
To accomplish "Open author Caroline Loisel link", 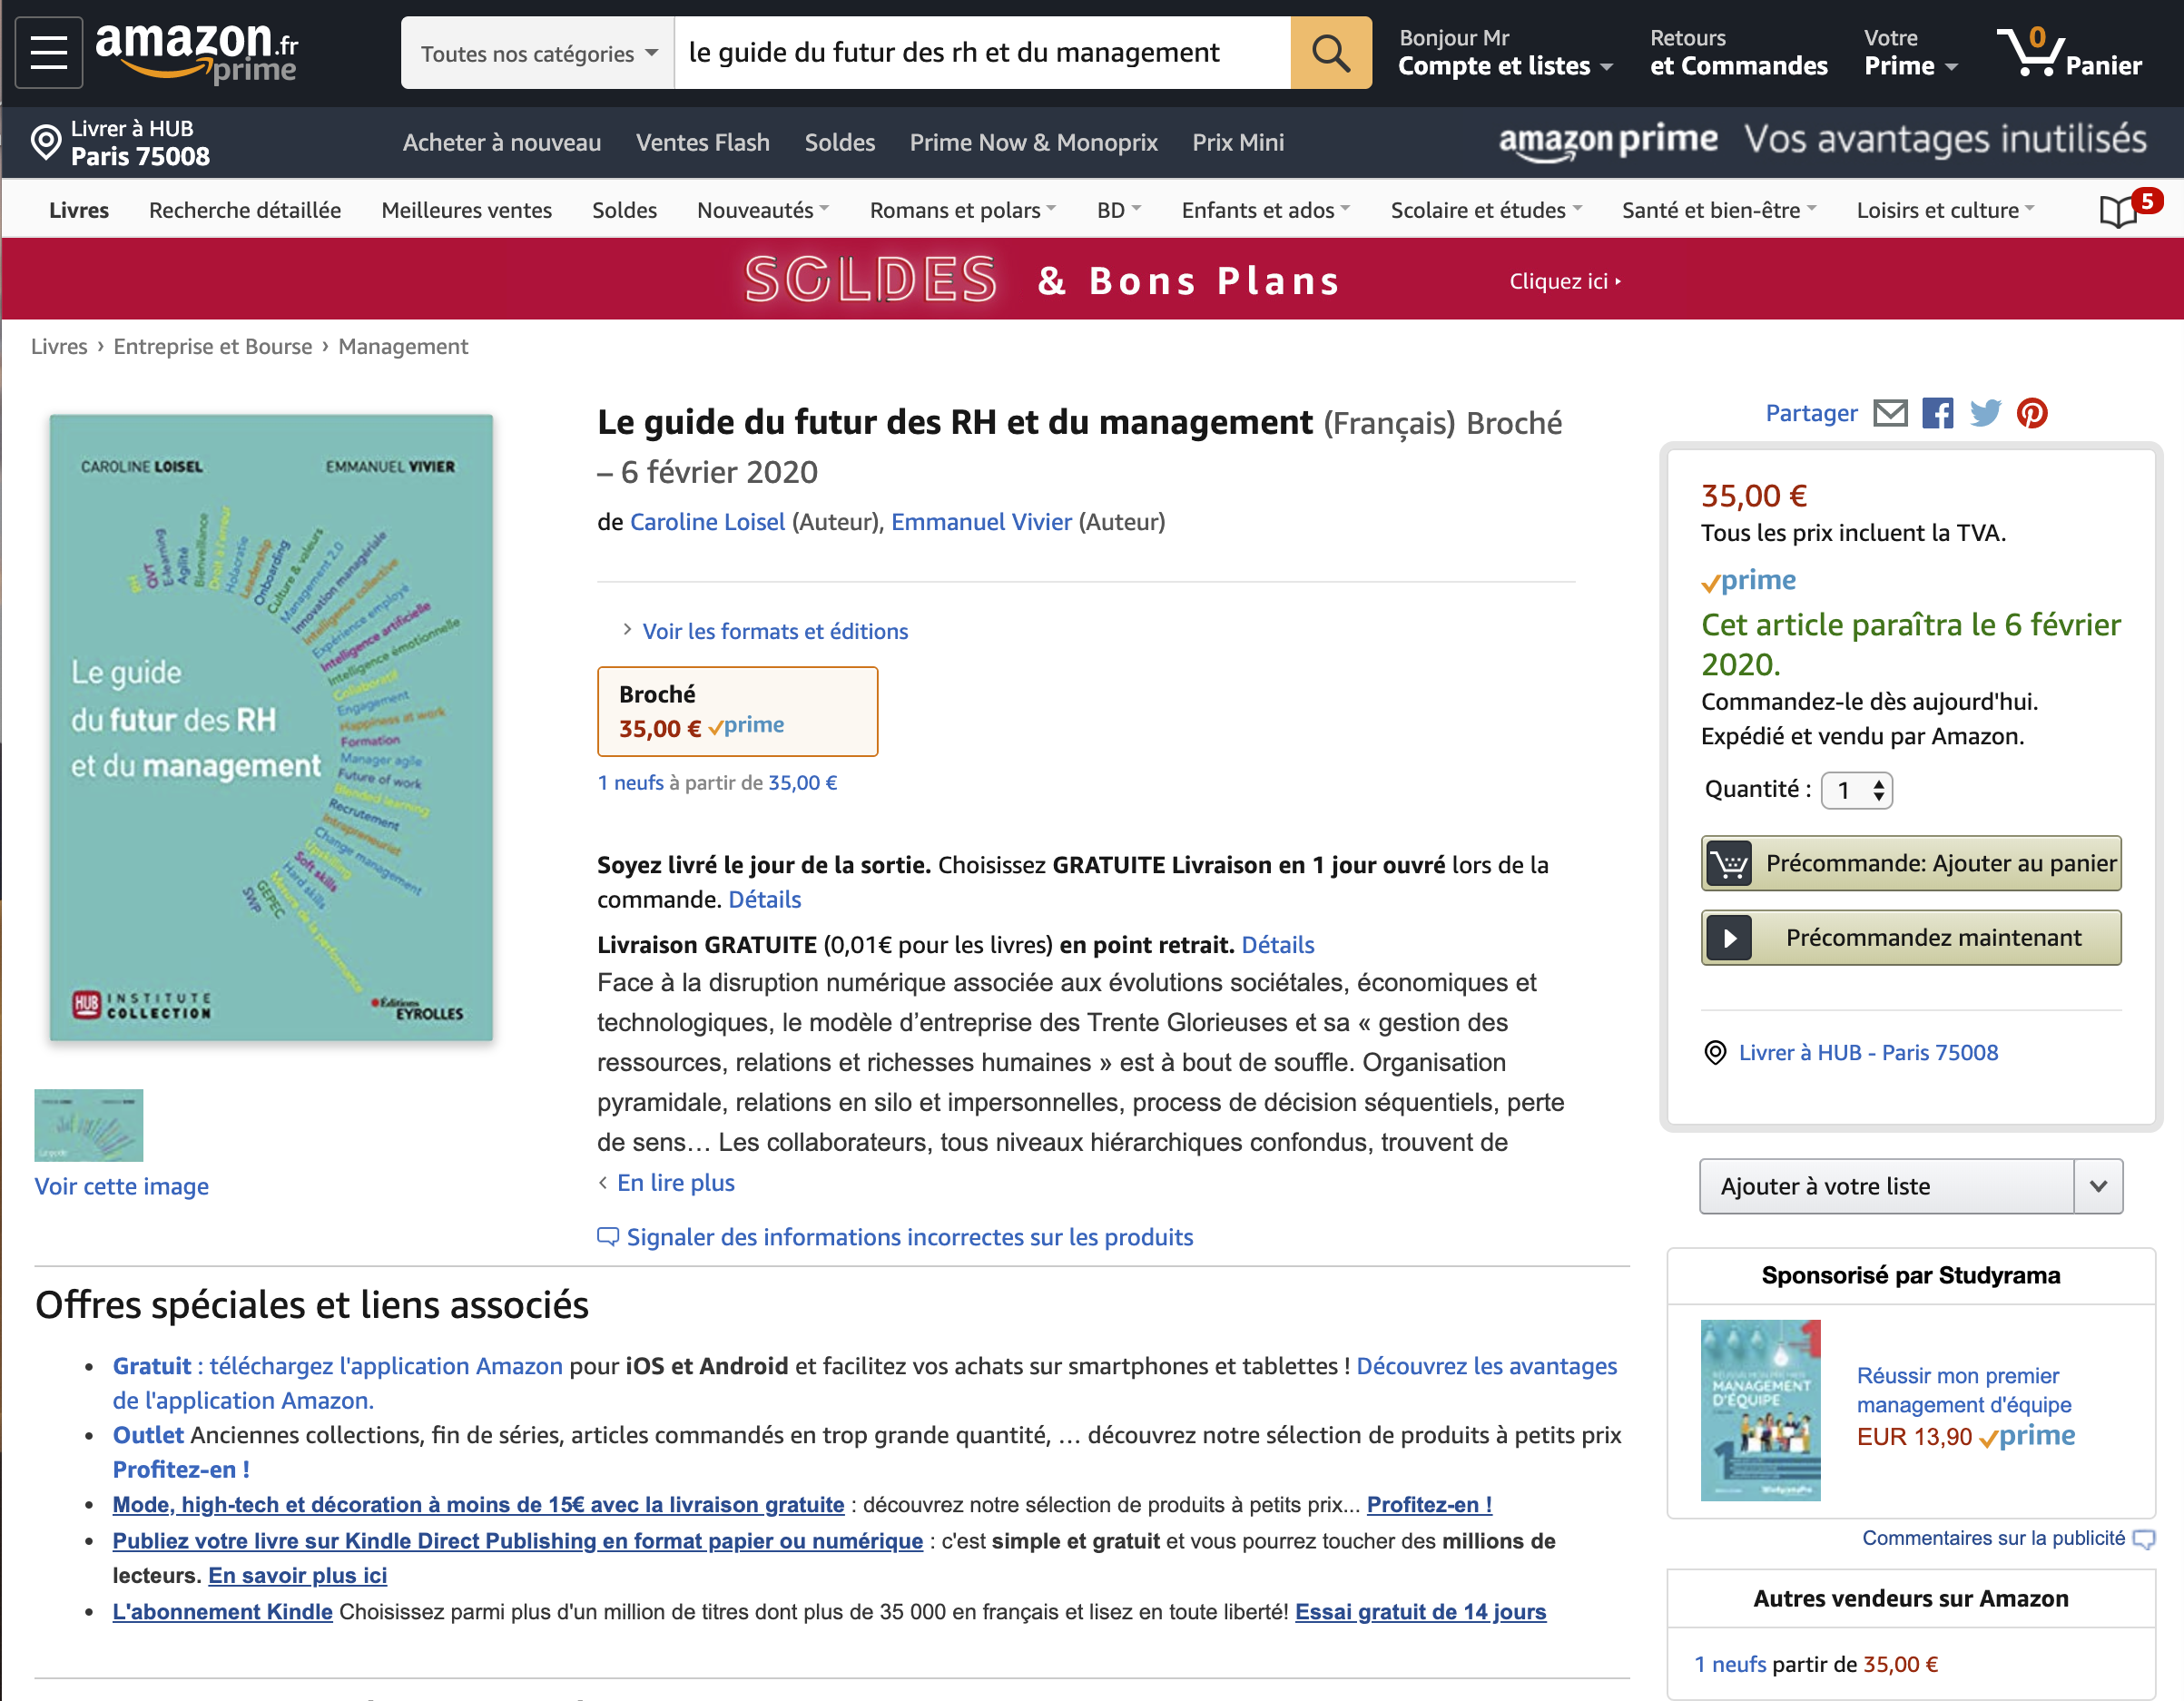I will tap(707, 522).
